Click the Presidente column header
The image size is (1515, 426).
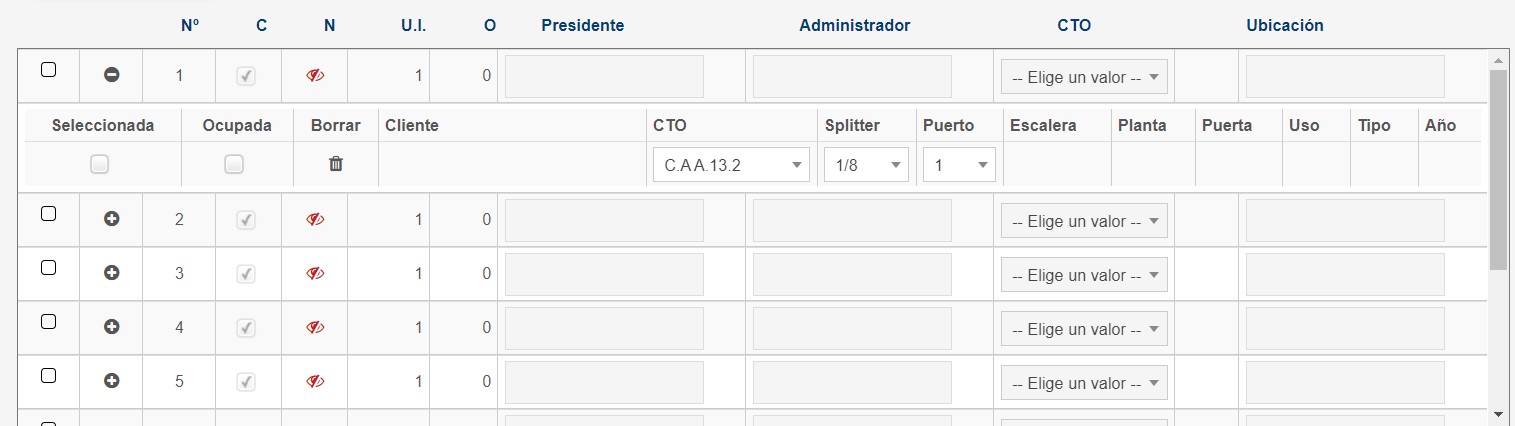point(582,26)
